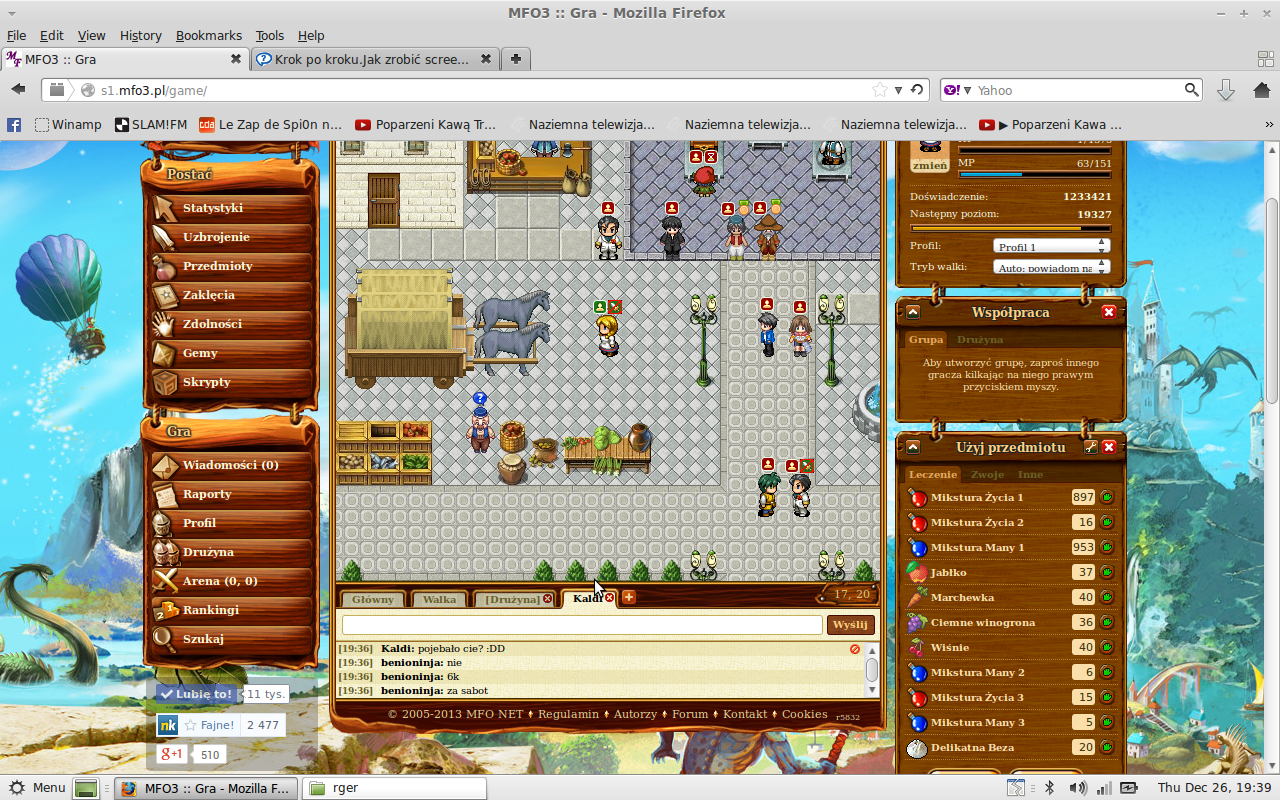The height and width of the screenshot is (800, 1280).
Task: Click the red block icon next to Kaldi's message
Action: coord(855,649)
